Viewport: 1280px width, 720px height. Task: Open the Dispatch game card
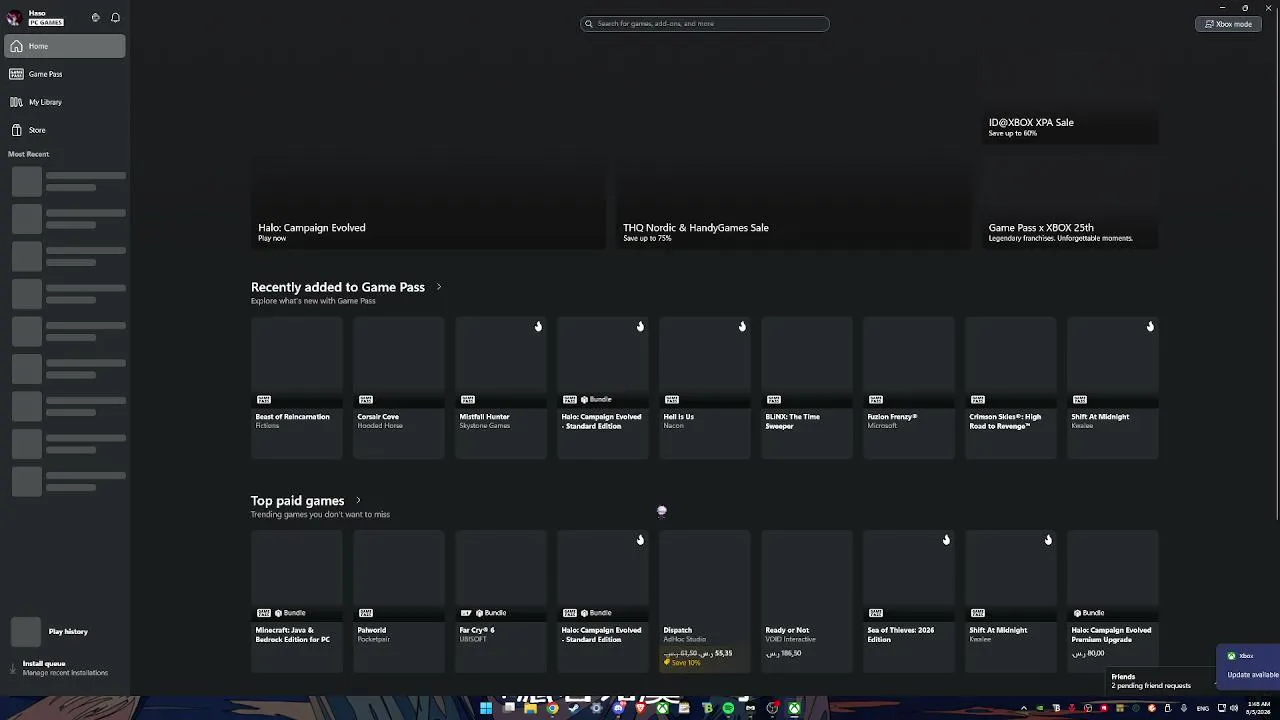[705, 601]
